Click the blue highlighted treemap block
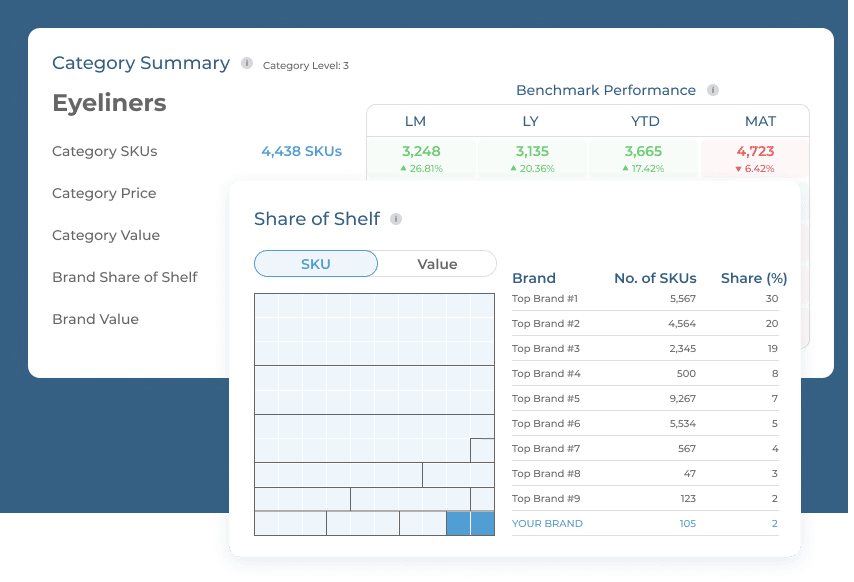 click(471, 523)
